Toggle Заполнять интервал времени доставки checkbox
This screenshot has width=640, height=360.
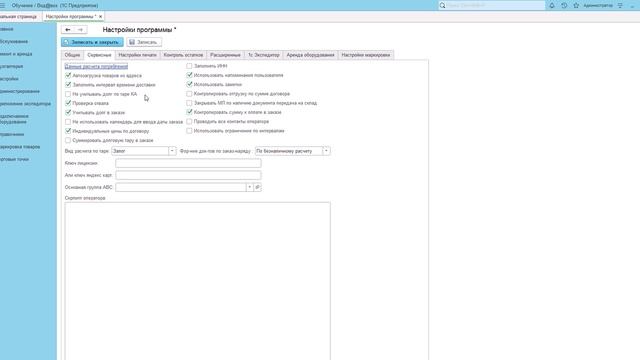(68, 85)
